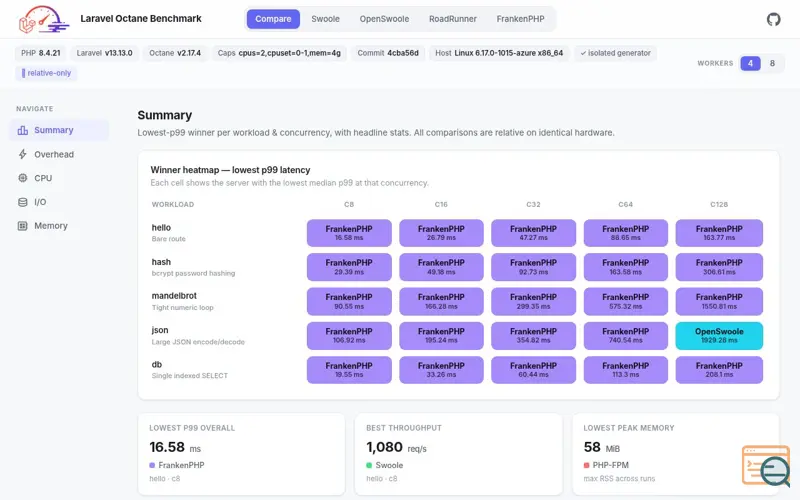Screen dimensions: 800x500
Task: Set workers to 4
Action: [750, 63]
